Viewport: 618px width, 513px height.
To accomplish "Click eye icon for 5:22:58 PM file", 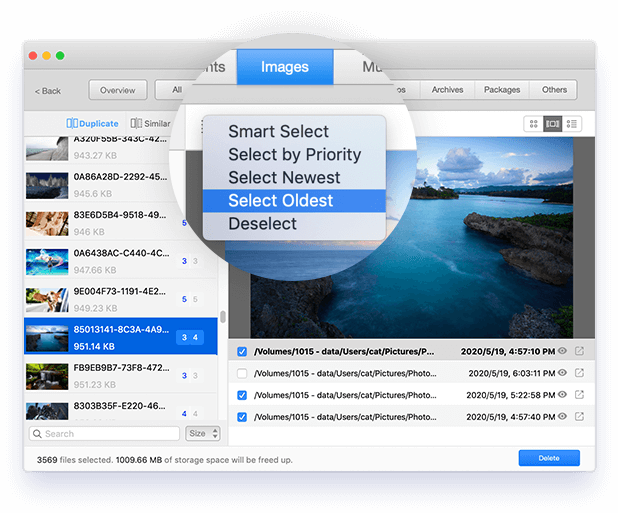I will point(562,394).
